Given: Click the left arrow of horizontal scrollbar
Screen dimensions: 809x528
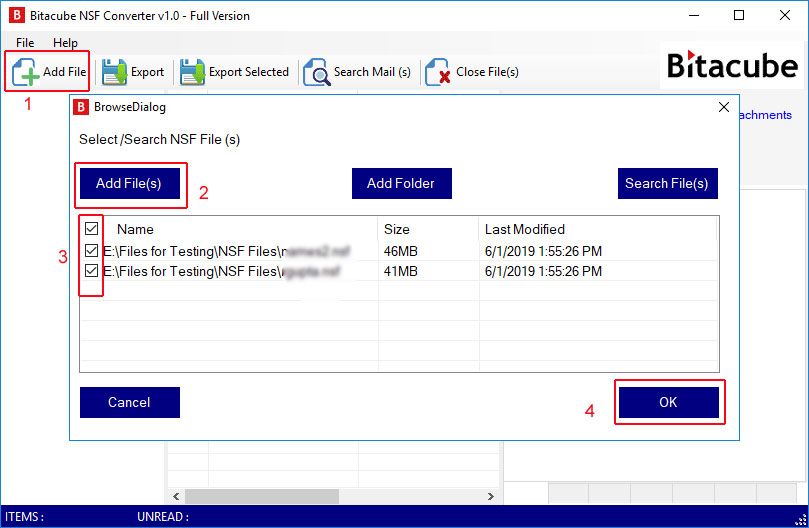Looking at the screenshot, I should tap(176, 497).
